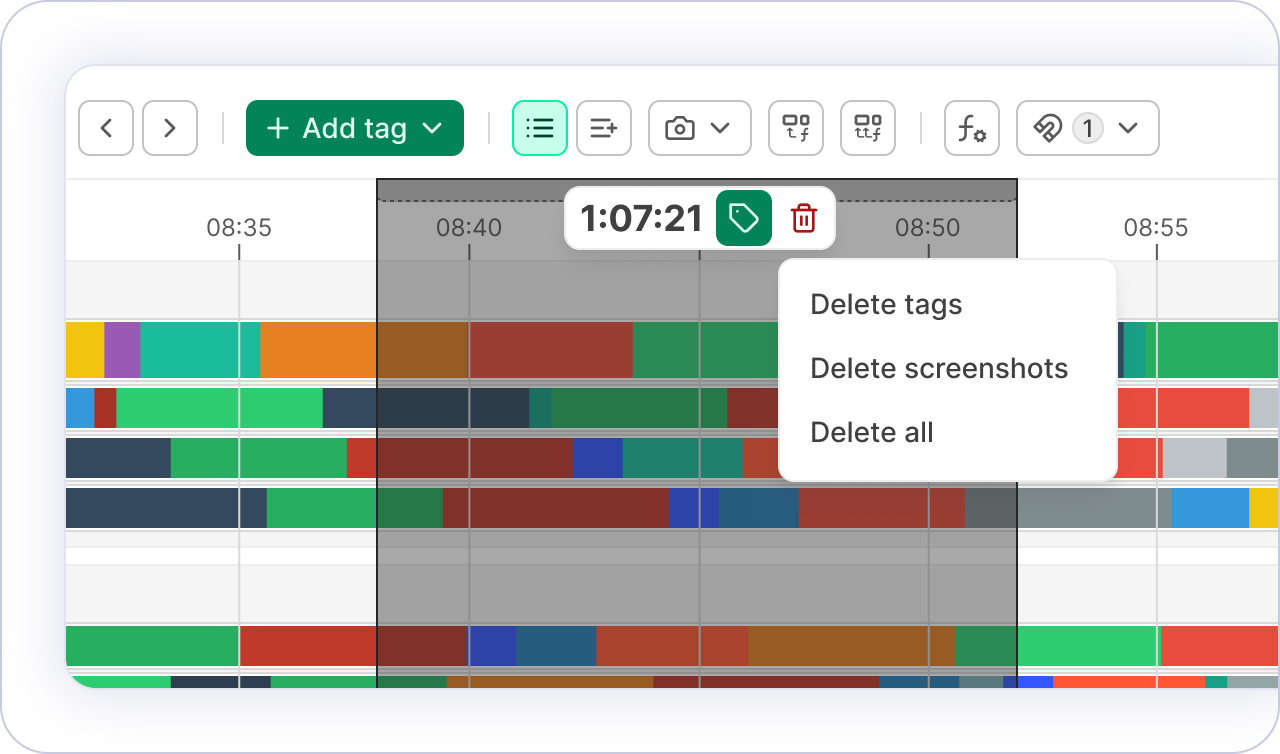
Task: Click the yellow segment in first row
Action: pos(85,350)
